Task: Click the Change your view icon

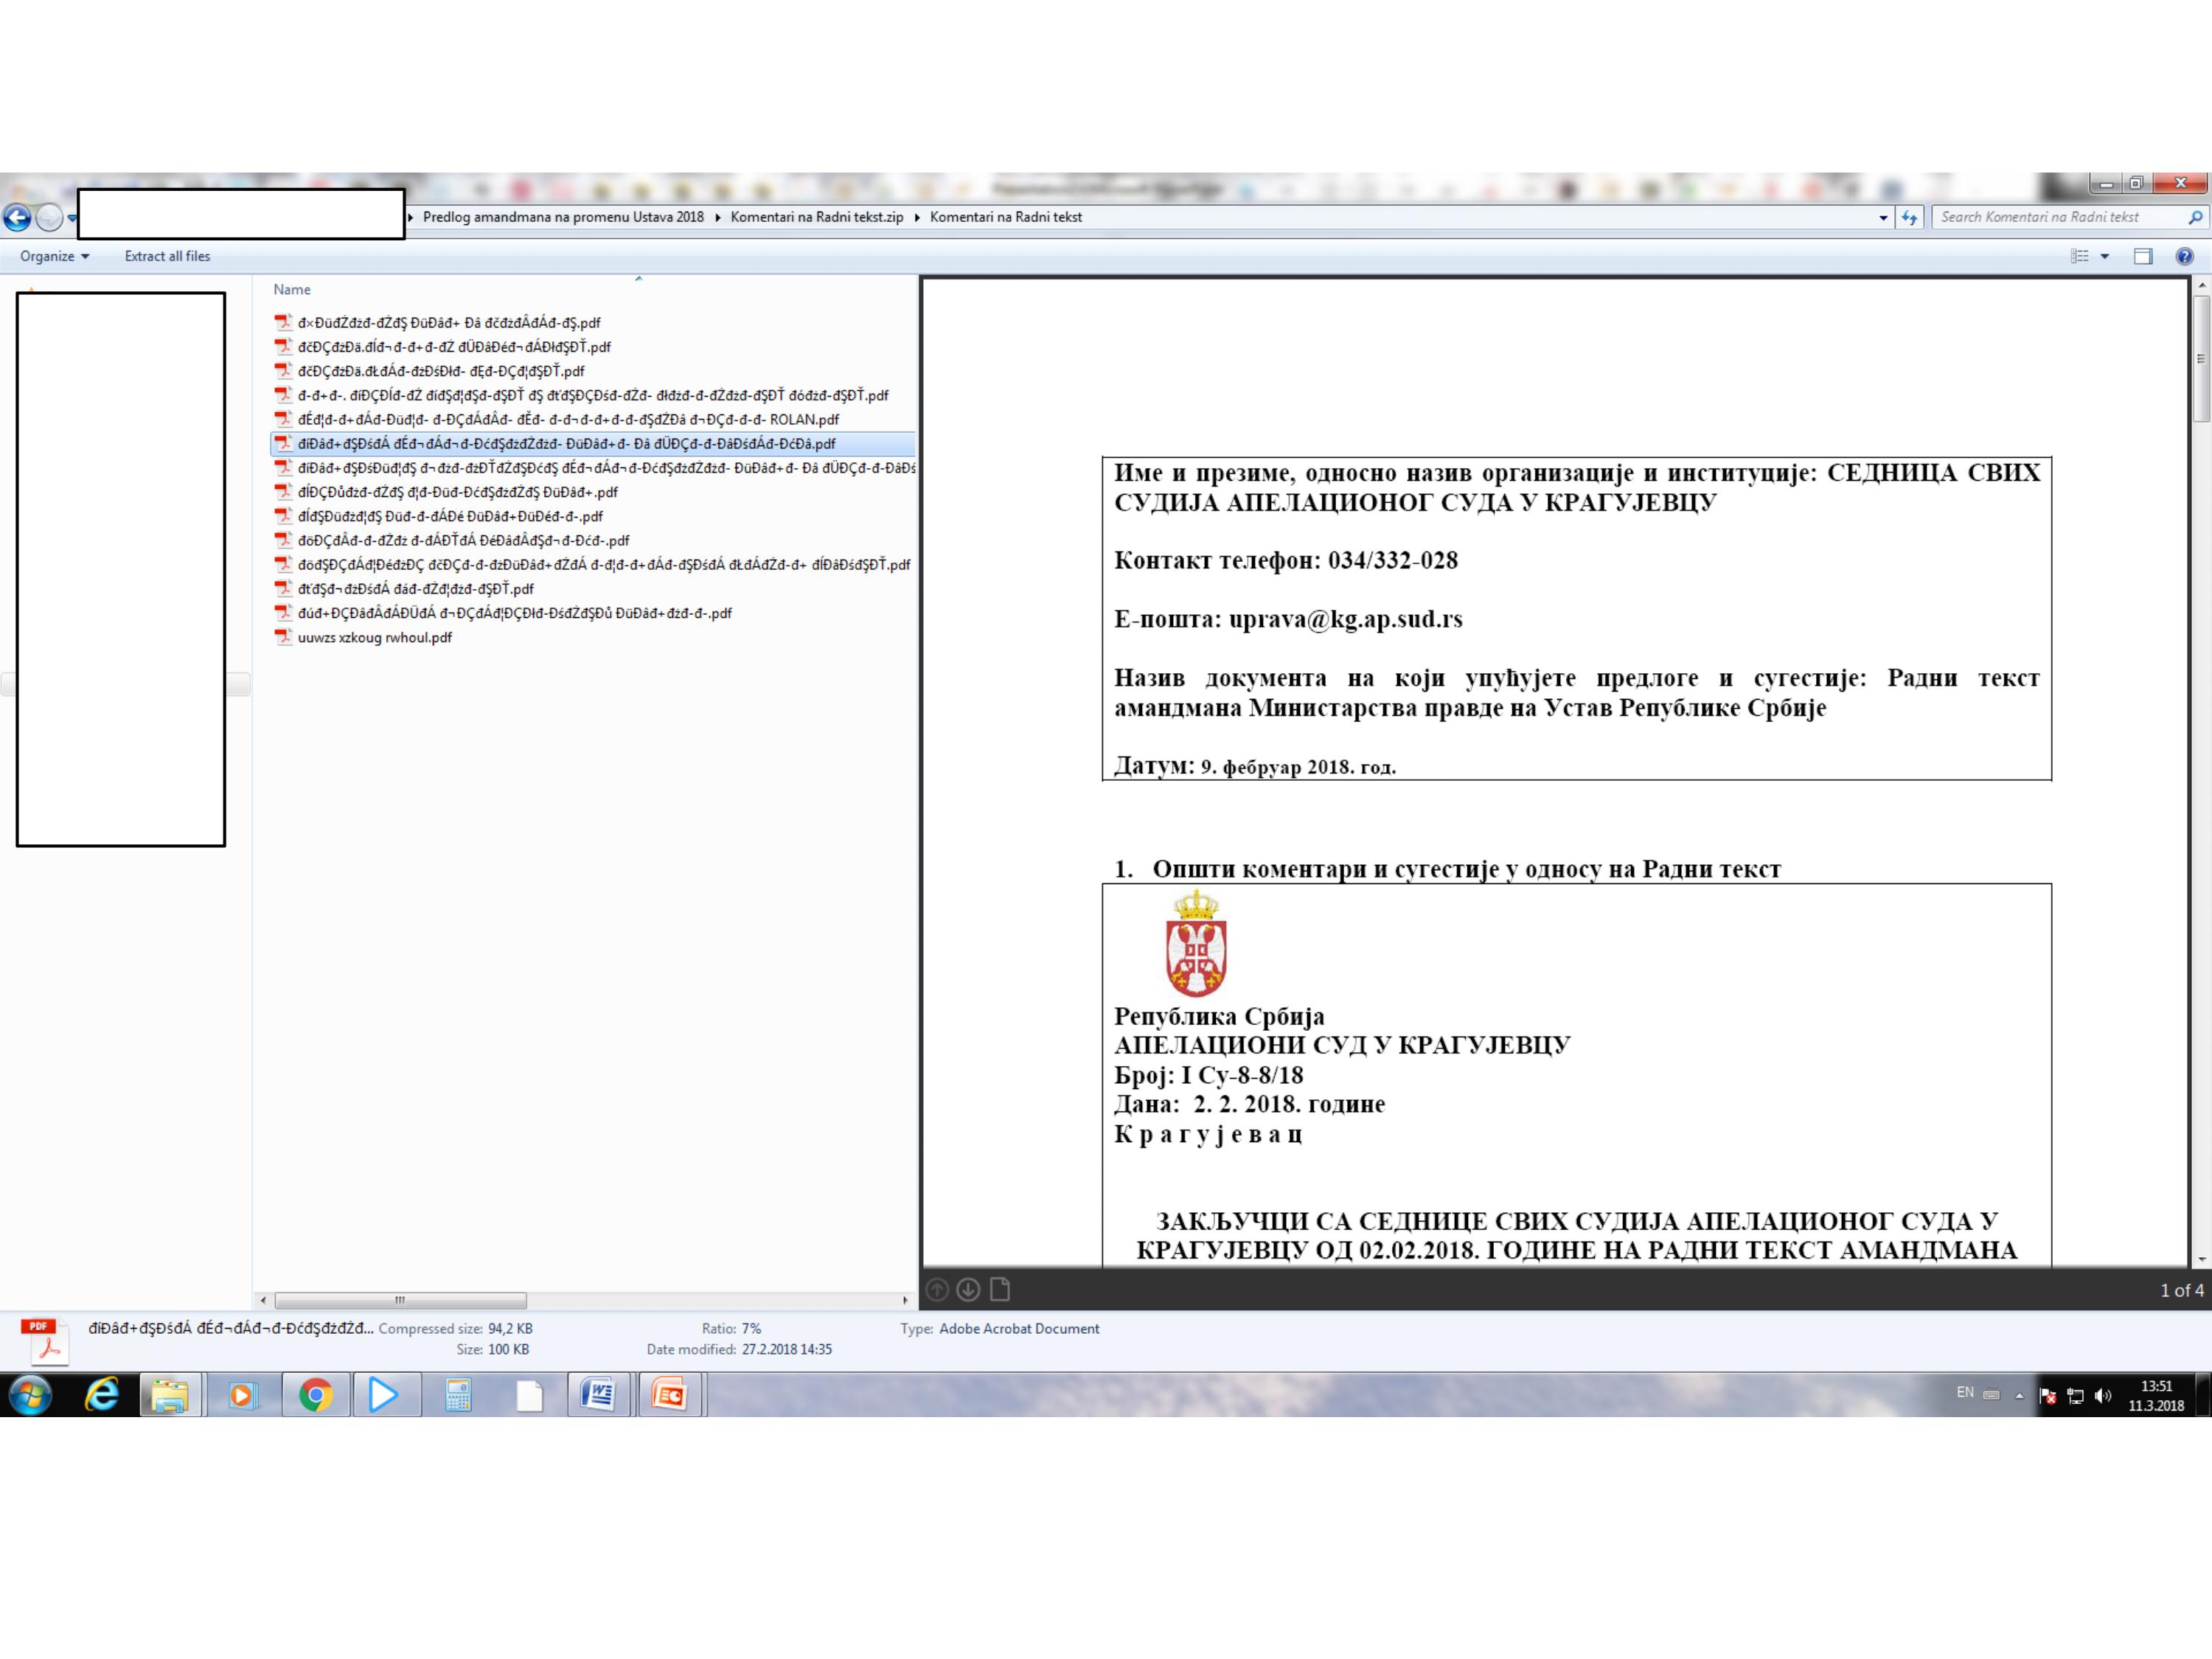Action: point(2079,256)
